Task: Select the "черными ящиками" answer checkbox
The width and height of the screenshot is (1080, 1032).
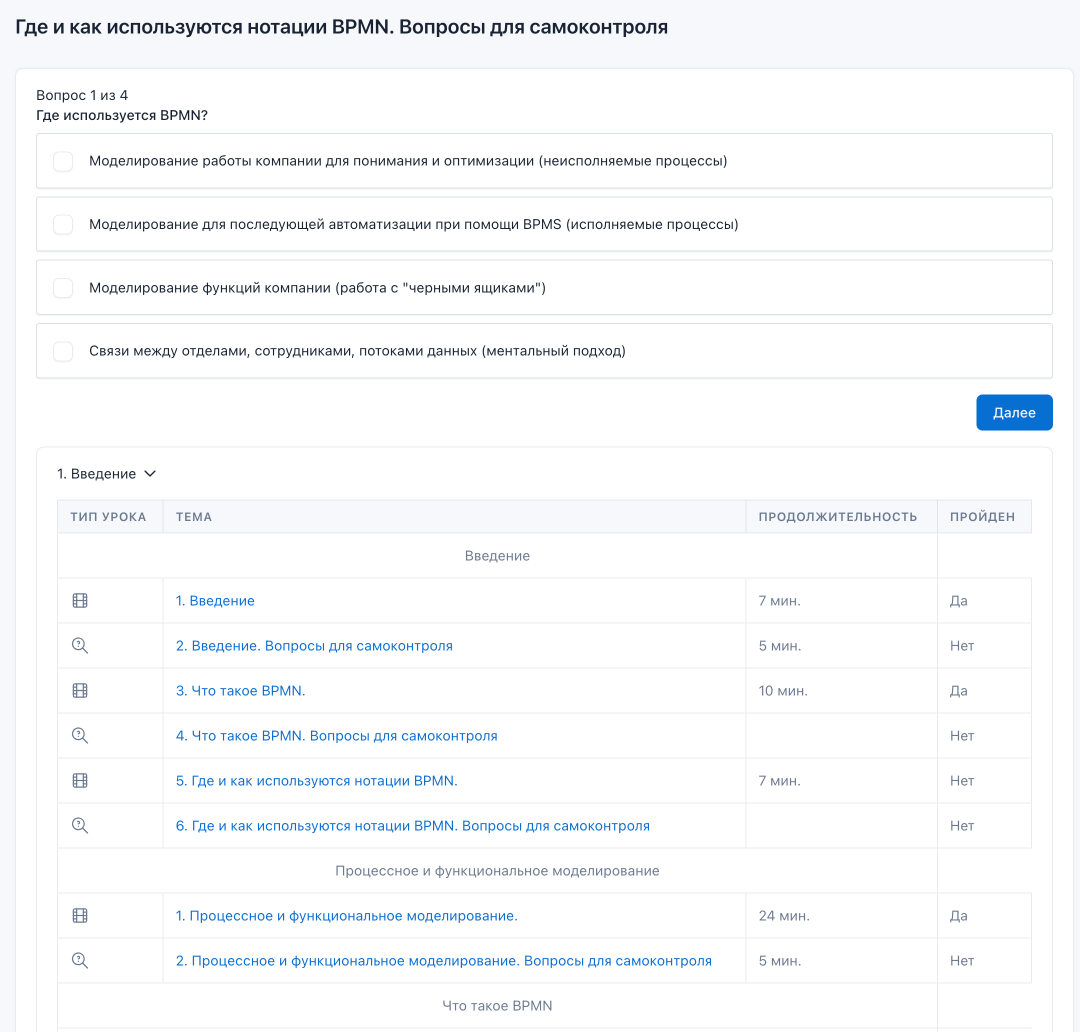Action: [63, 288]
